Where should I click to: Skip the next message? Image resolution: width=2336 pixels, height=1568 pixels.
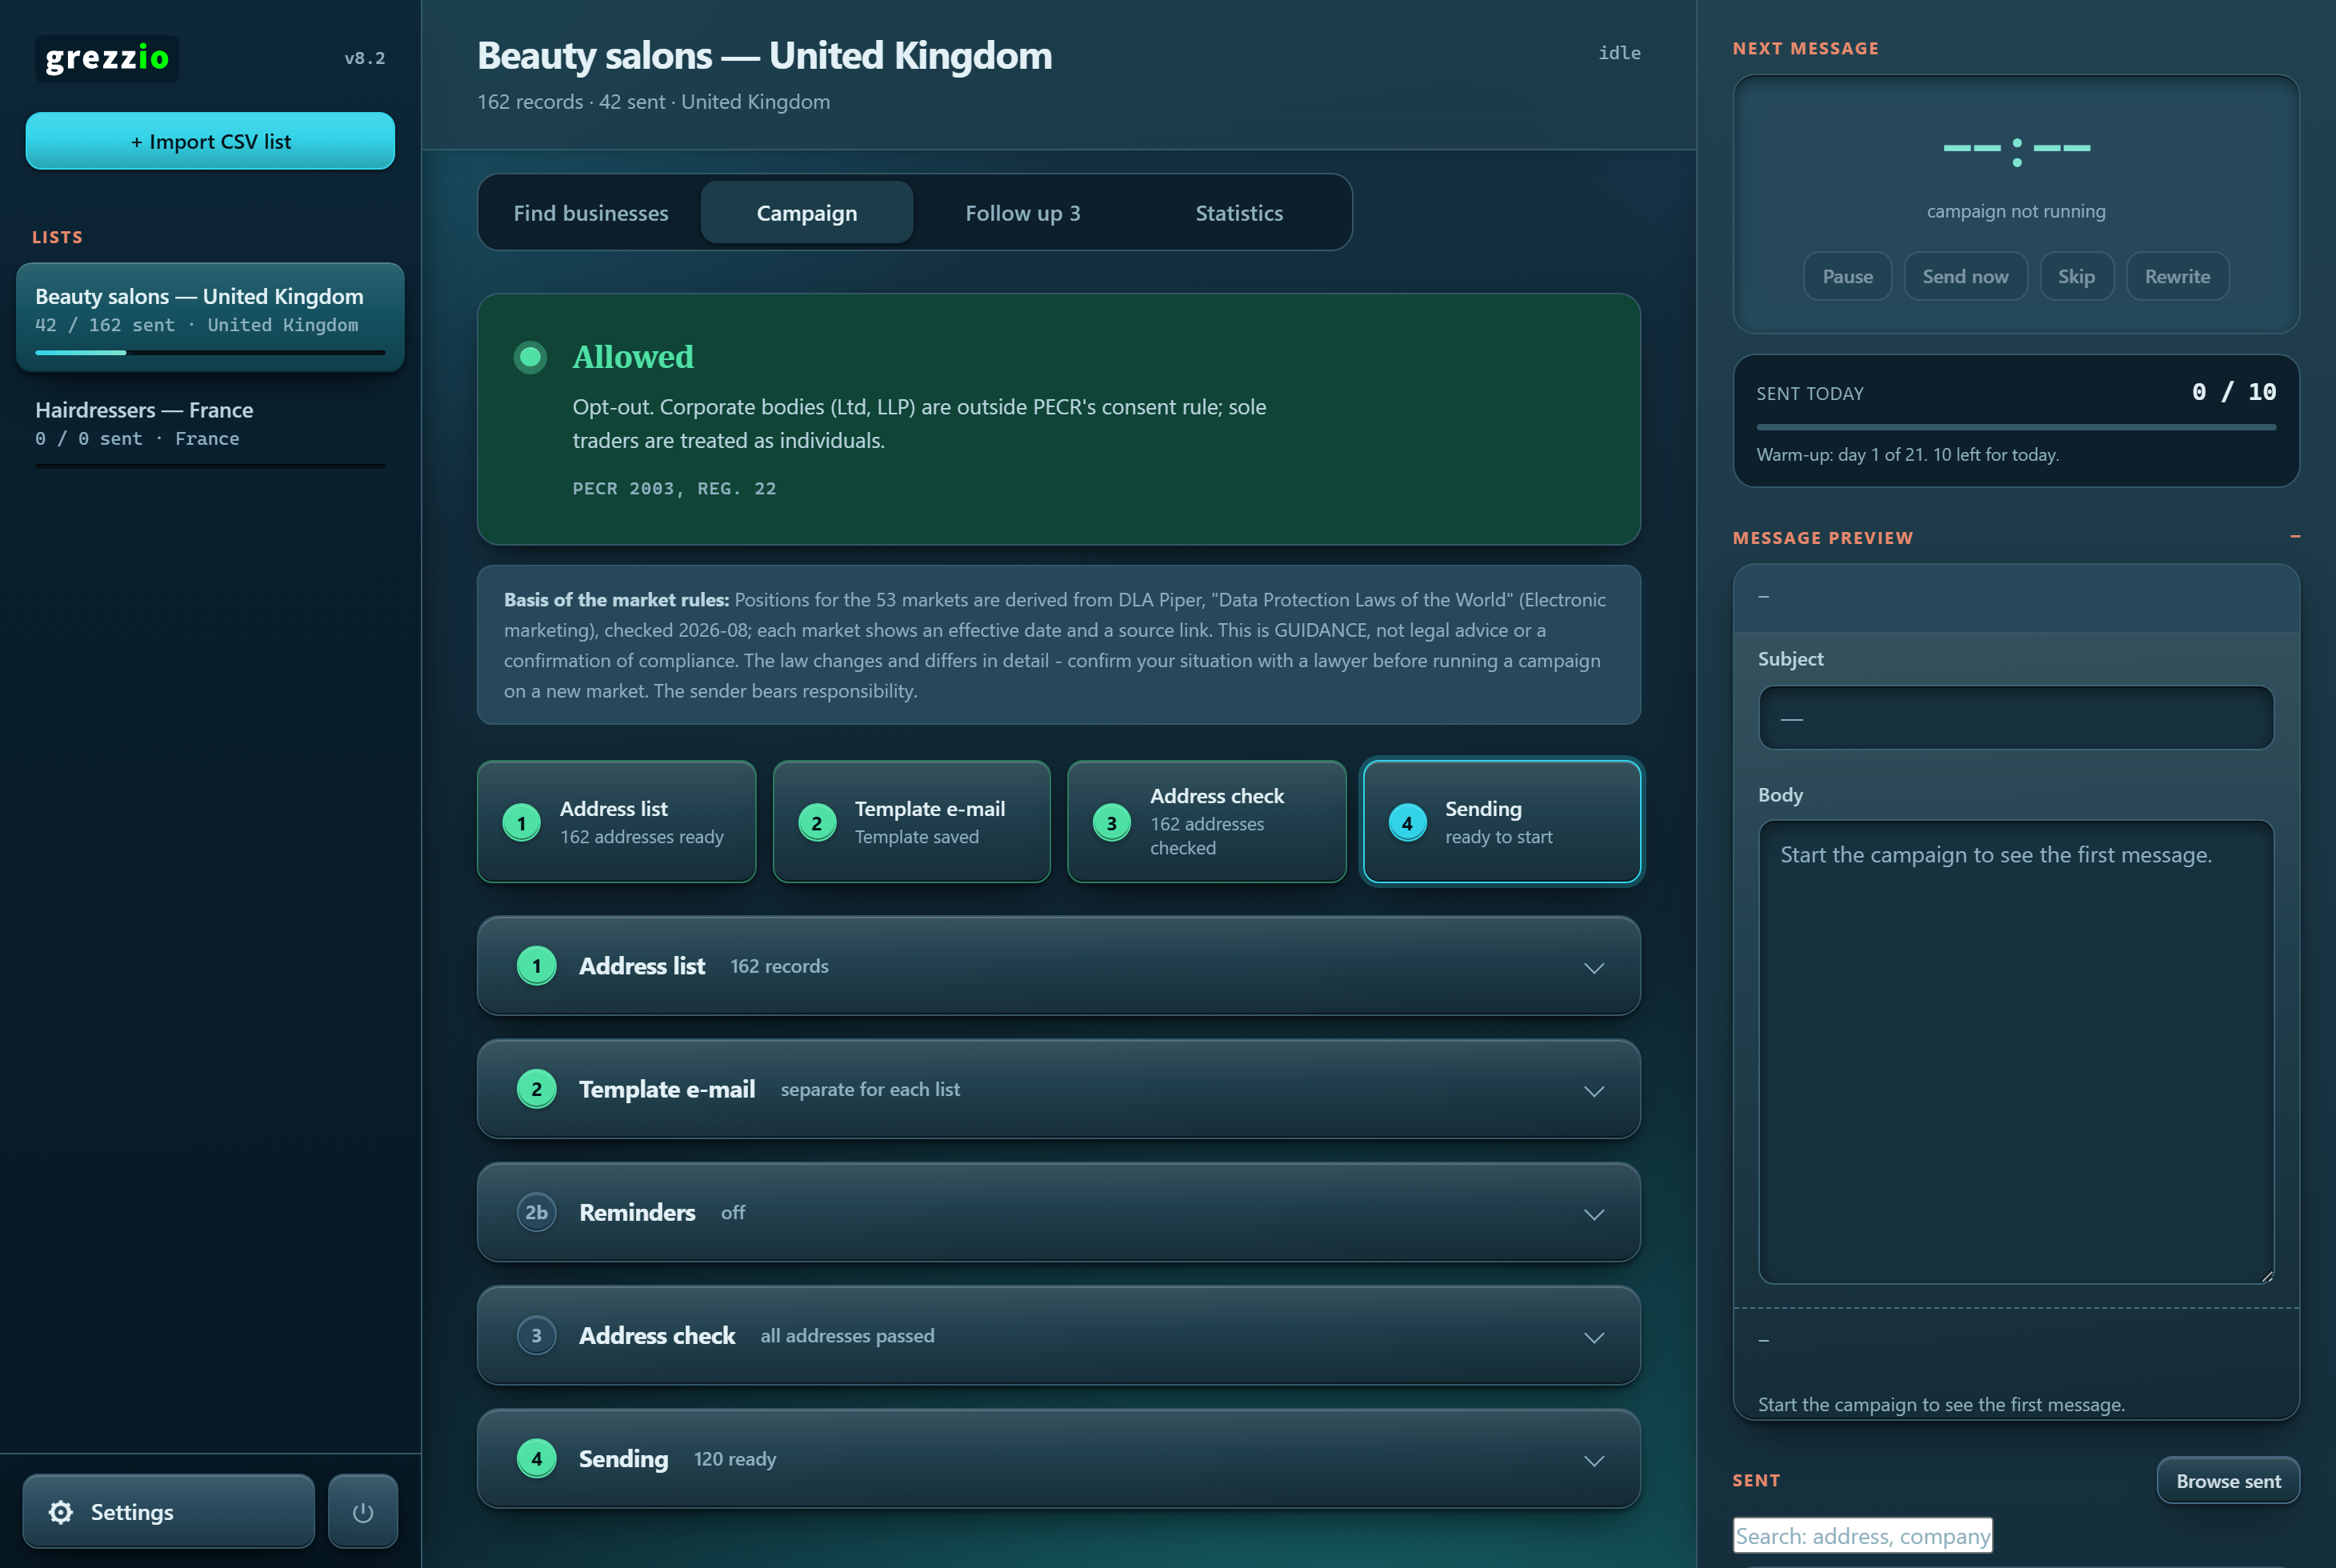pyautogui.click(x=2076, y=276)
